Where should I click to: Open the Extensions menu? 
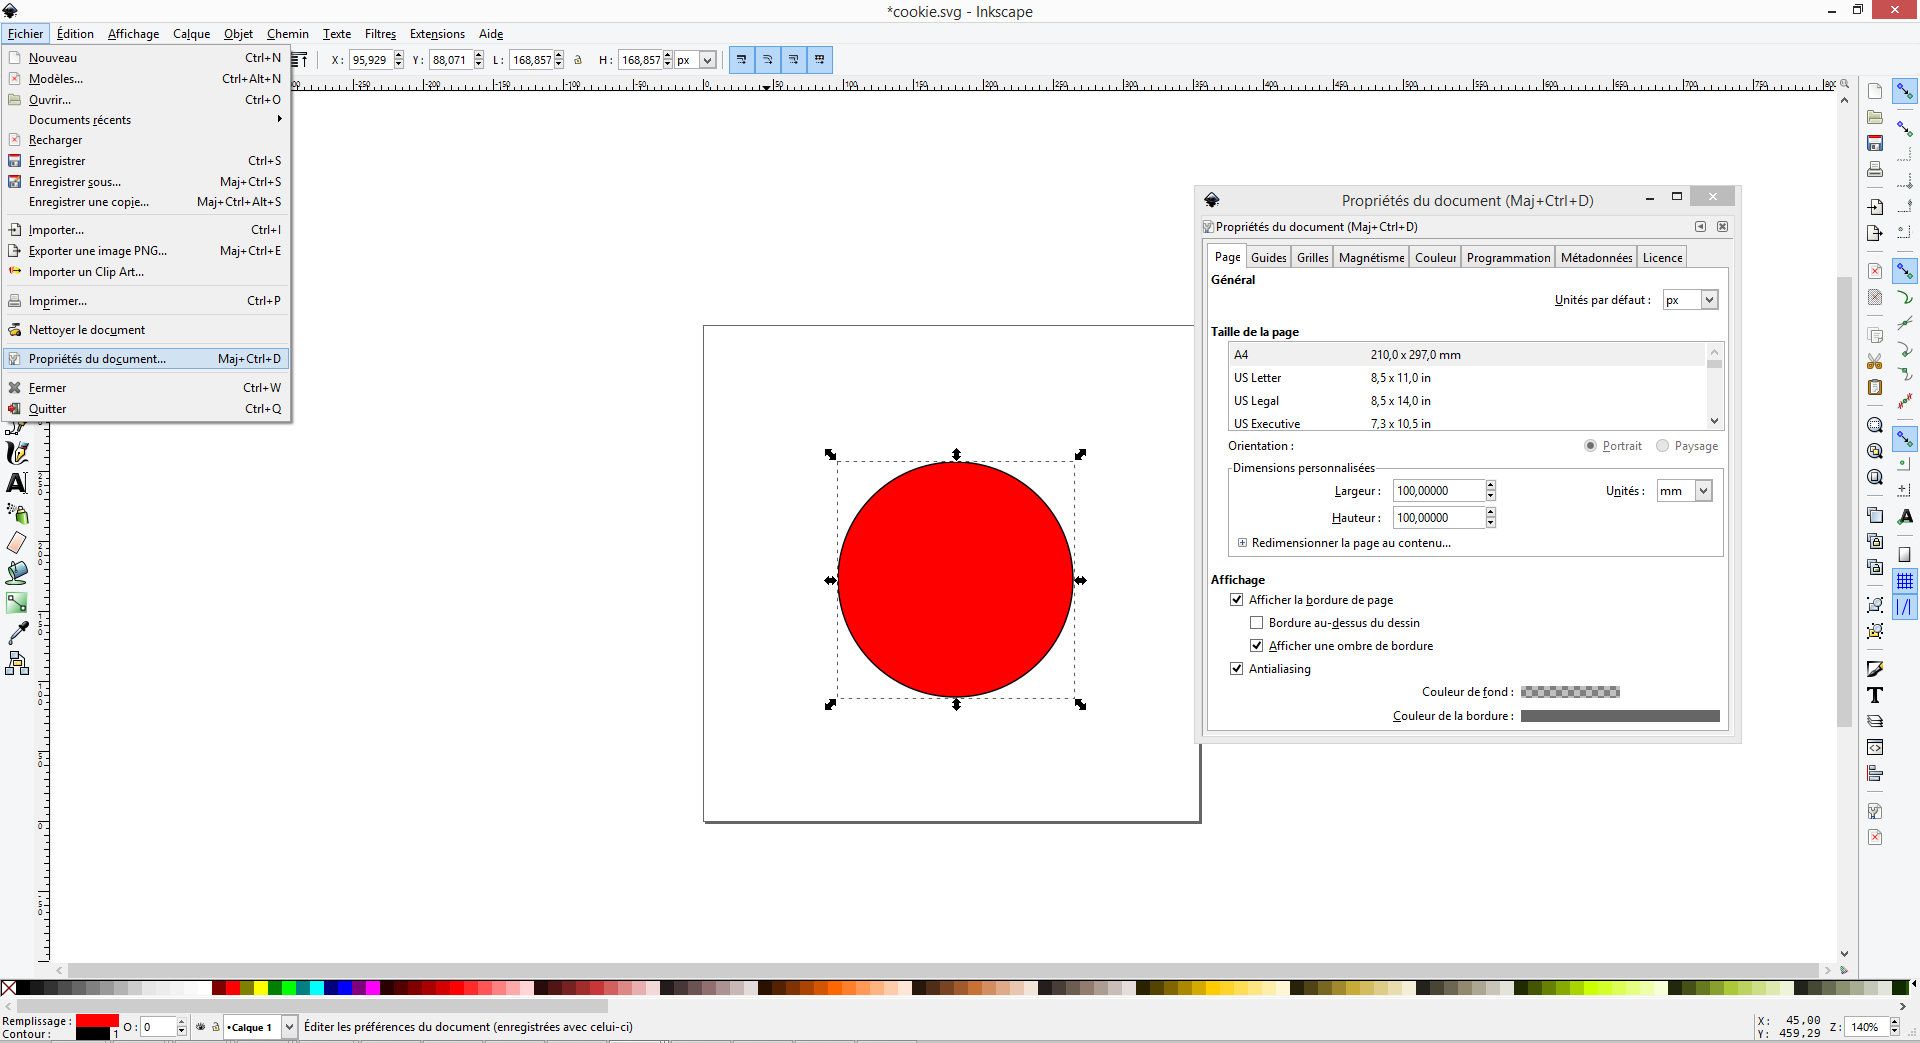[x=436, y=33]
